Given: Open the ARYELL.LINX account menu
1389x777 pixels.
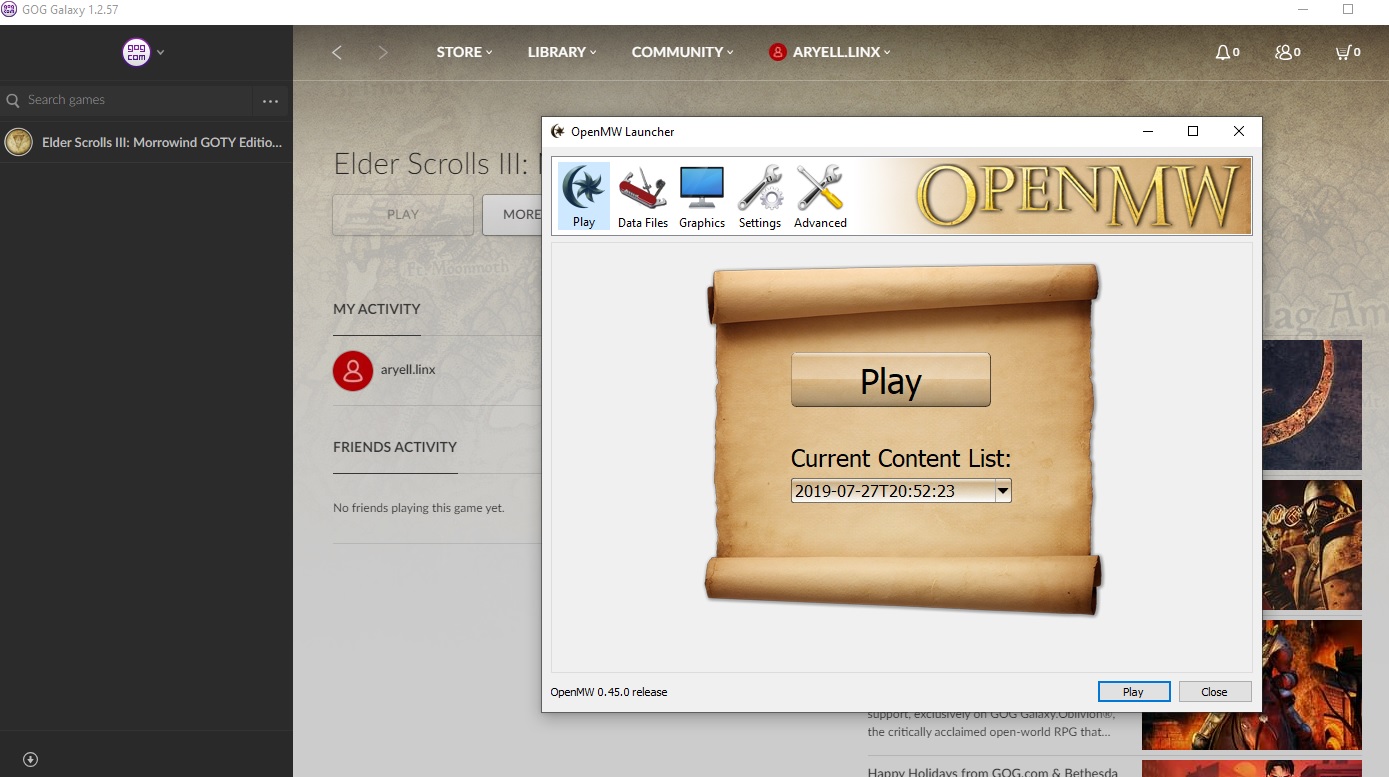Looking at the screenshot, I should (830, 52).
